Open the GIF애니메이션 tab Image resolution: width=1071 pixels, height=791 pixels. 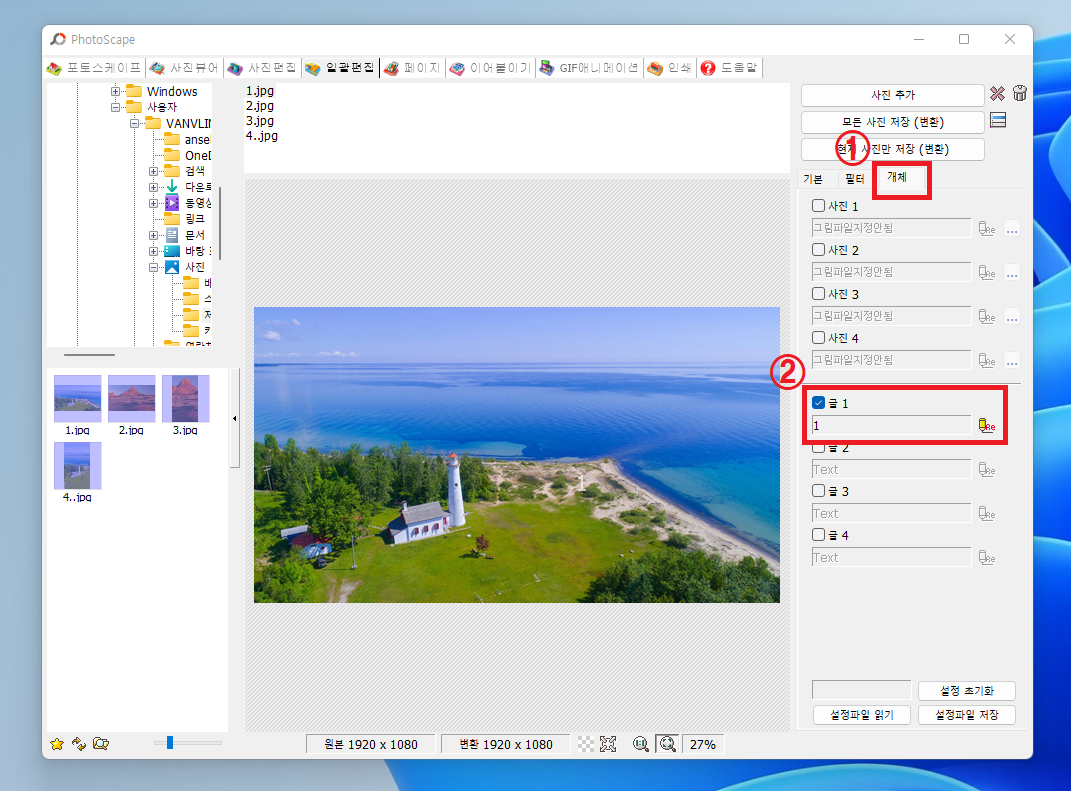pos(589,68)
